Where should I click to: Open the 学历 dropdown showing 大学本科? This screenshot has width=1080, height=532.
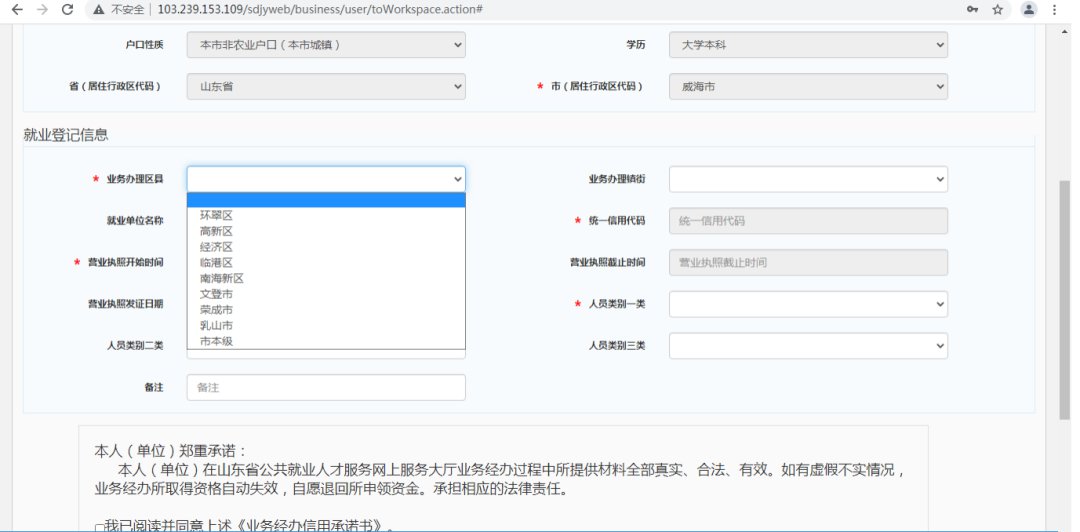[x=807, y=45]
